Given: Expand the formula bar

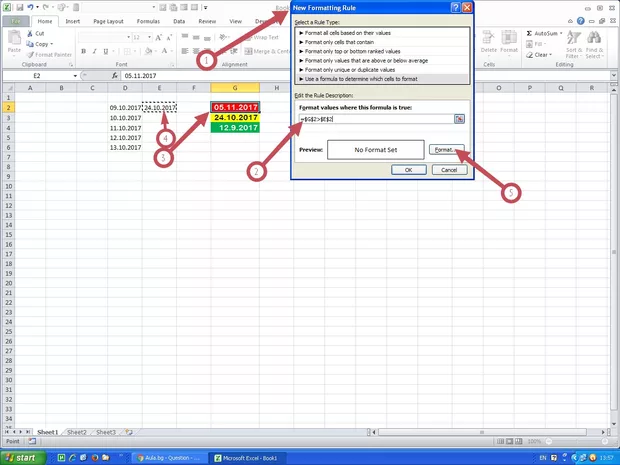Looking at the screenshot, I should (614, 76).
